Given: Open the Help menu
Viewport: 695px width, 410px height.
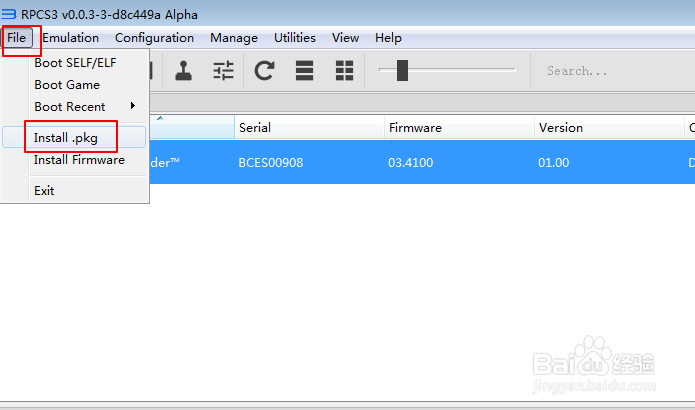Looking at the screenshot, I should [388, 38].
